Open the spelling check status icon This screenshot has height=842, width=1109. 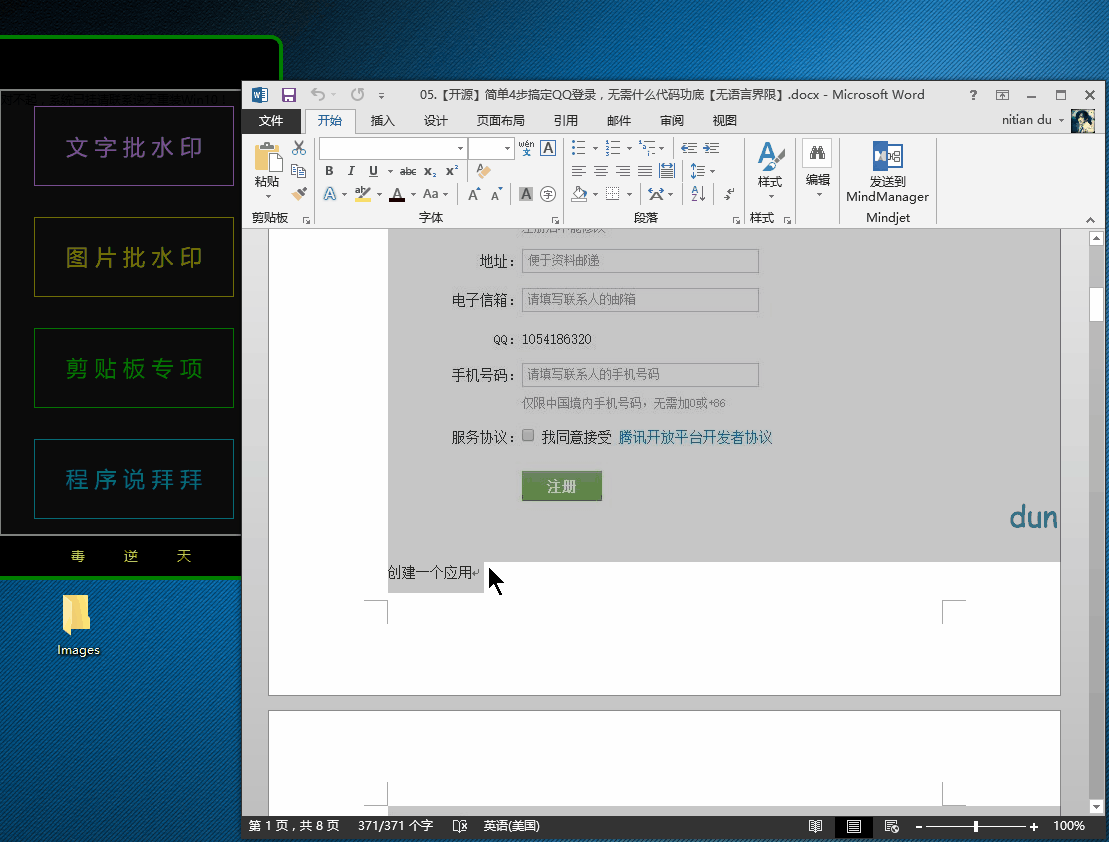coord(460,826)
